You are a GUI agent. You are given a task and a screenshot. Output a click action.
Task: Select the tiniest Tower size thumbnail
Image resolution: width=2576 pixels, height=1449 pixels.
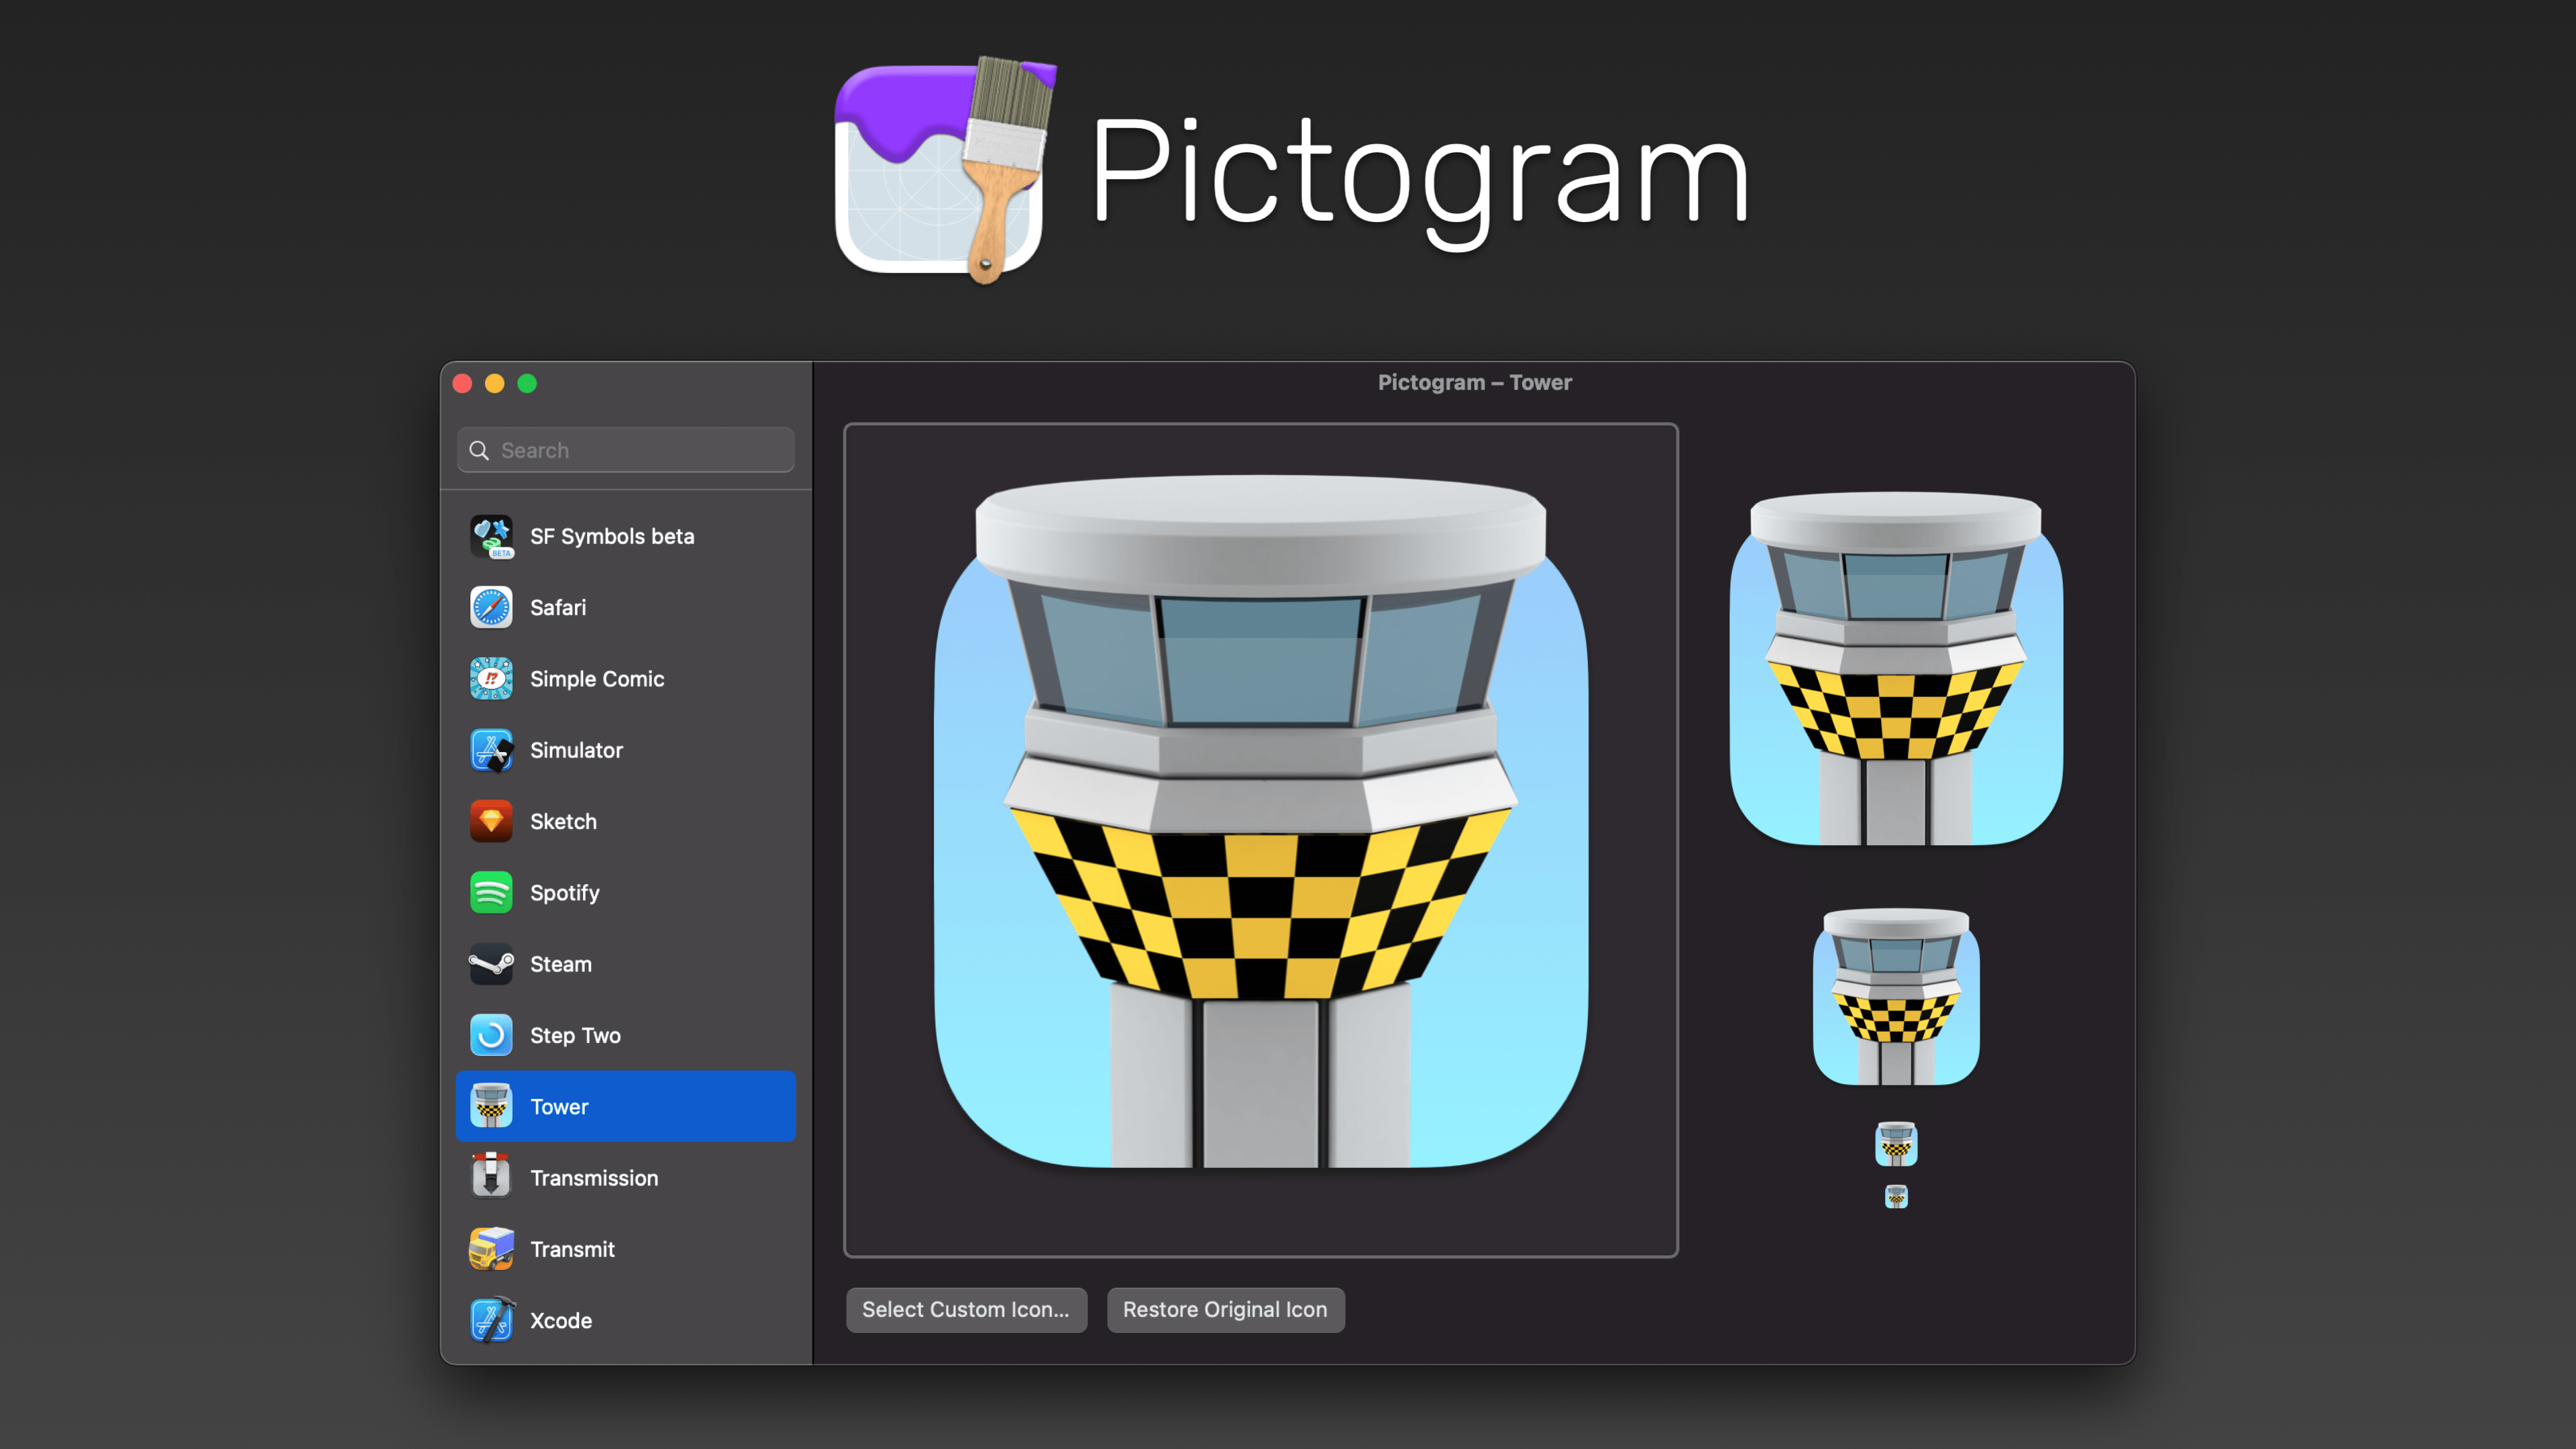[1896, 1196]
